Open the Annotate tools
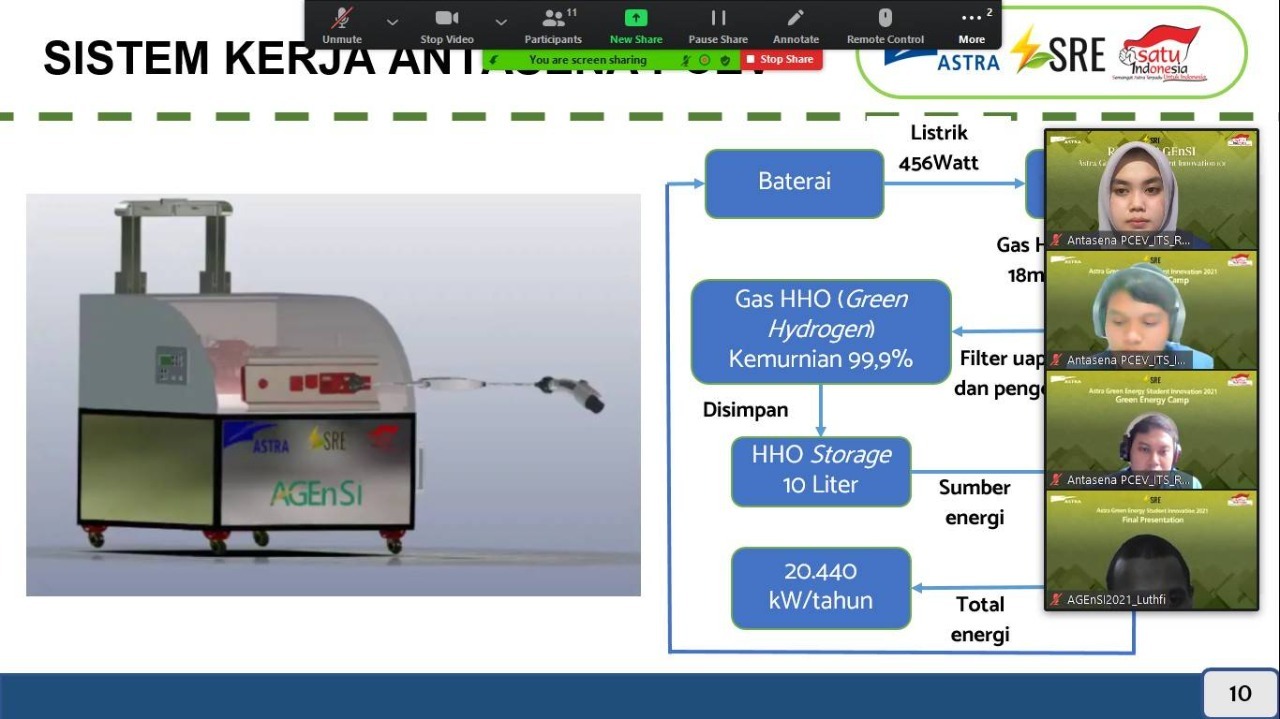The height and width of the screenshot is (719, 1280). pos(795,24)
